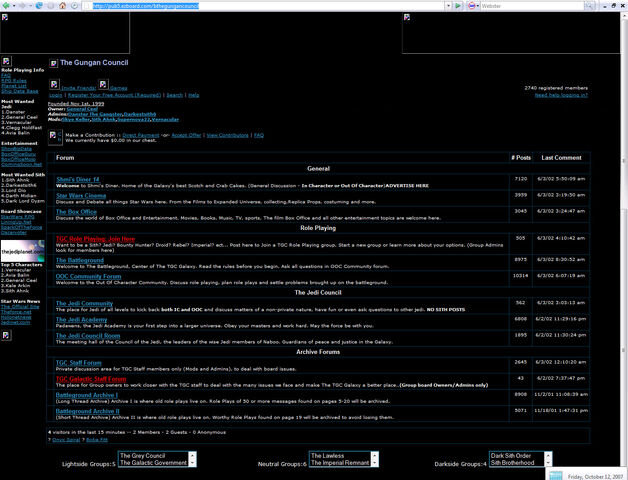
Task: Open the browser home page icon
Action: 62,6
